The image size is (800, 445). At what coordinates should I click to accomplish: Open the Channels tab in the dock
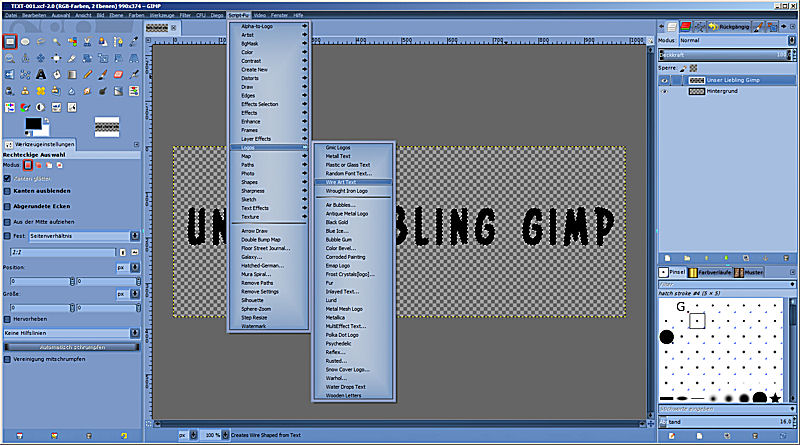[x=686, y=27]
